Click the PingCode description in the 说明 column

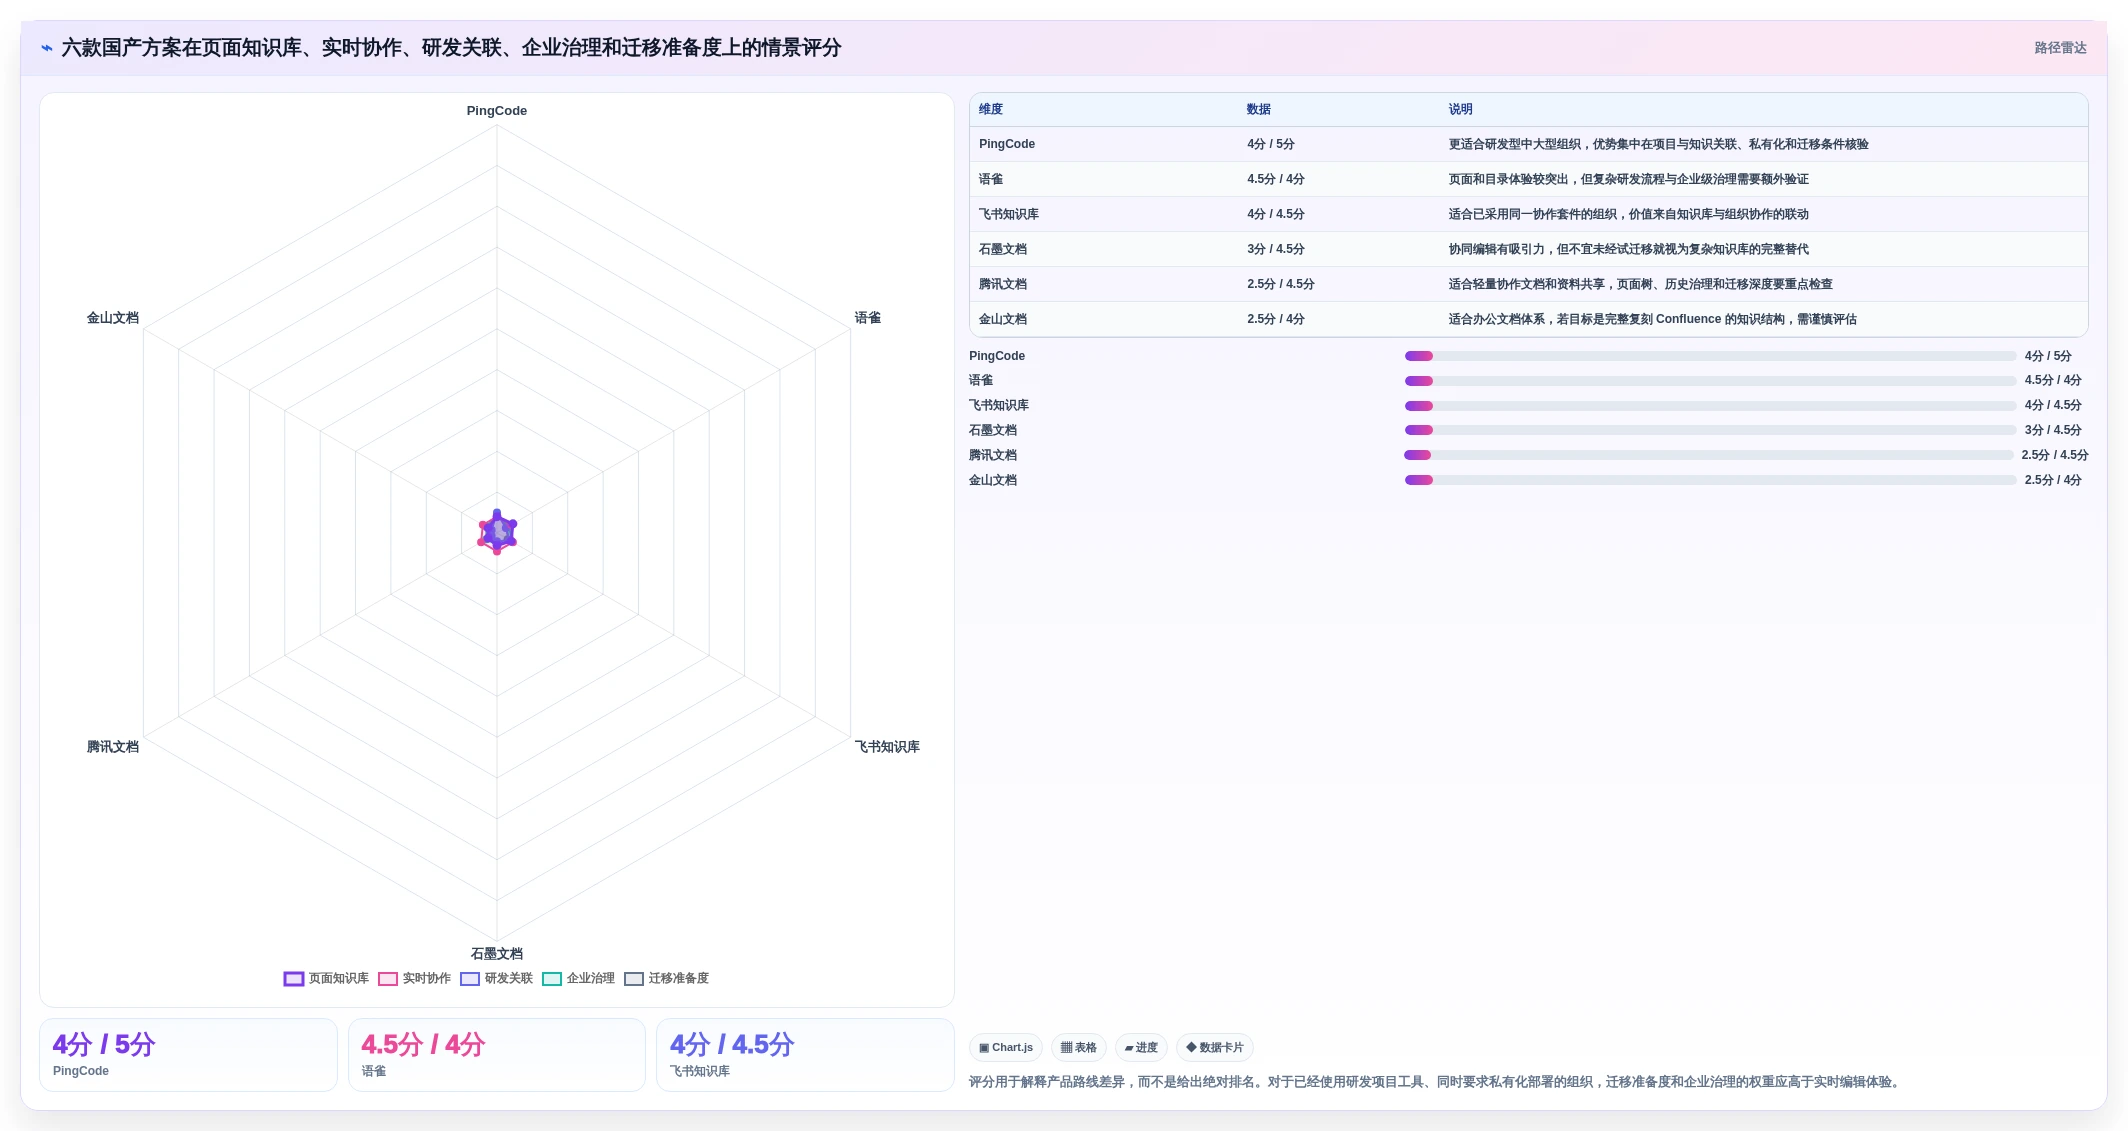(1659, 144)
